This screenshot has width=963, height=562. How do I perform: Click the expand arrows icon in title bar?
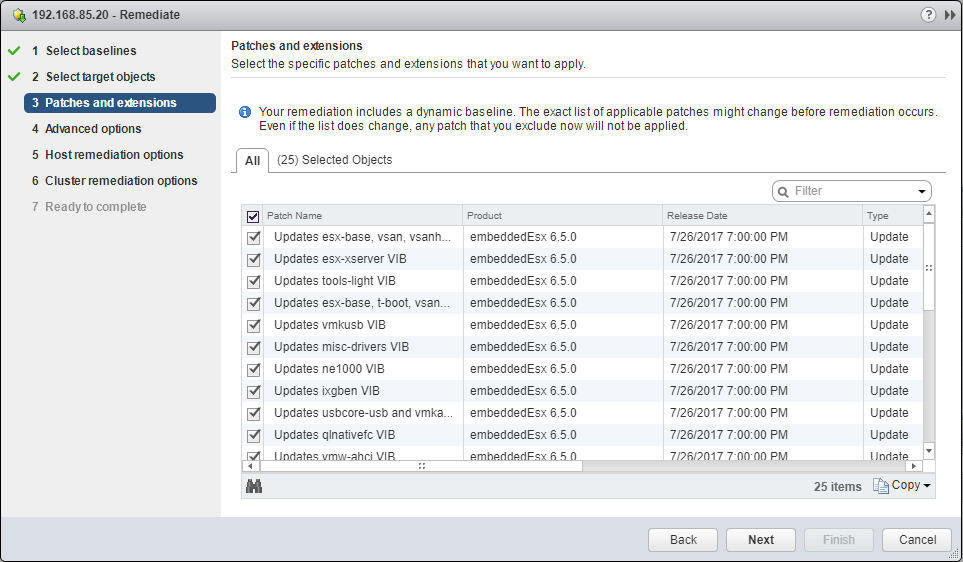949,15
